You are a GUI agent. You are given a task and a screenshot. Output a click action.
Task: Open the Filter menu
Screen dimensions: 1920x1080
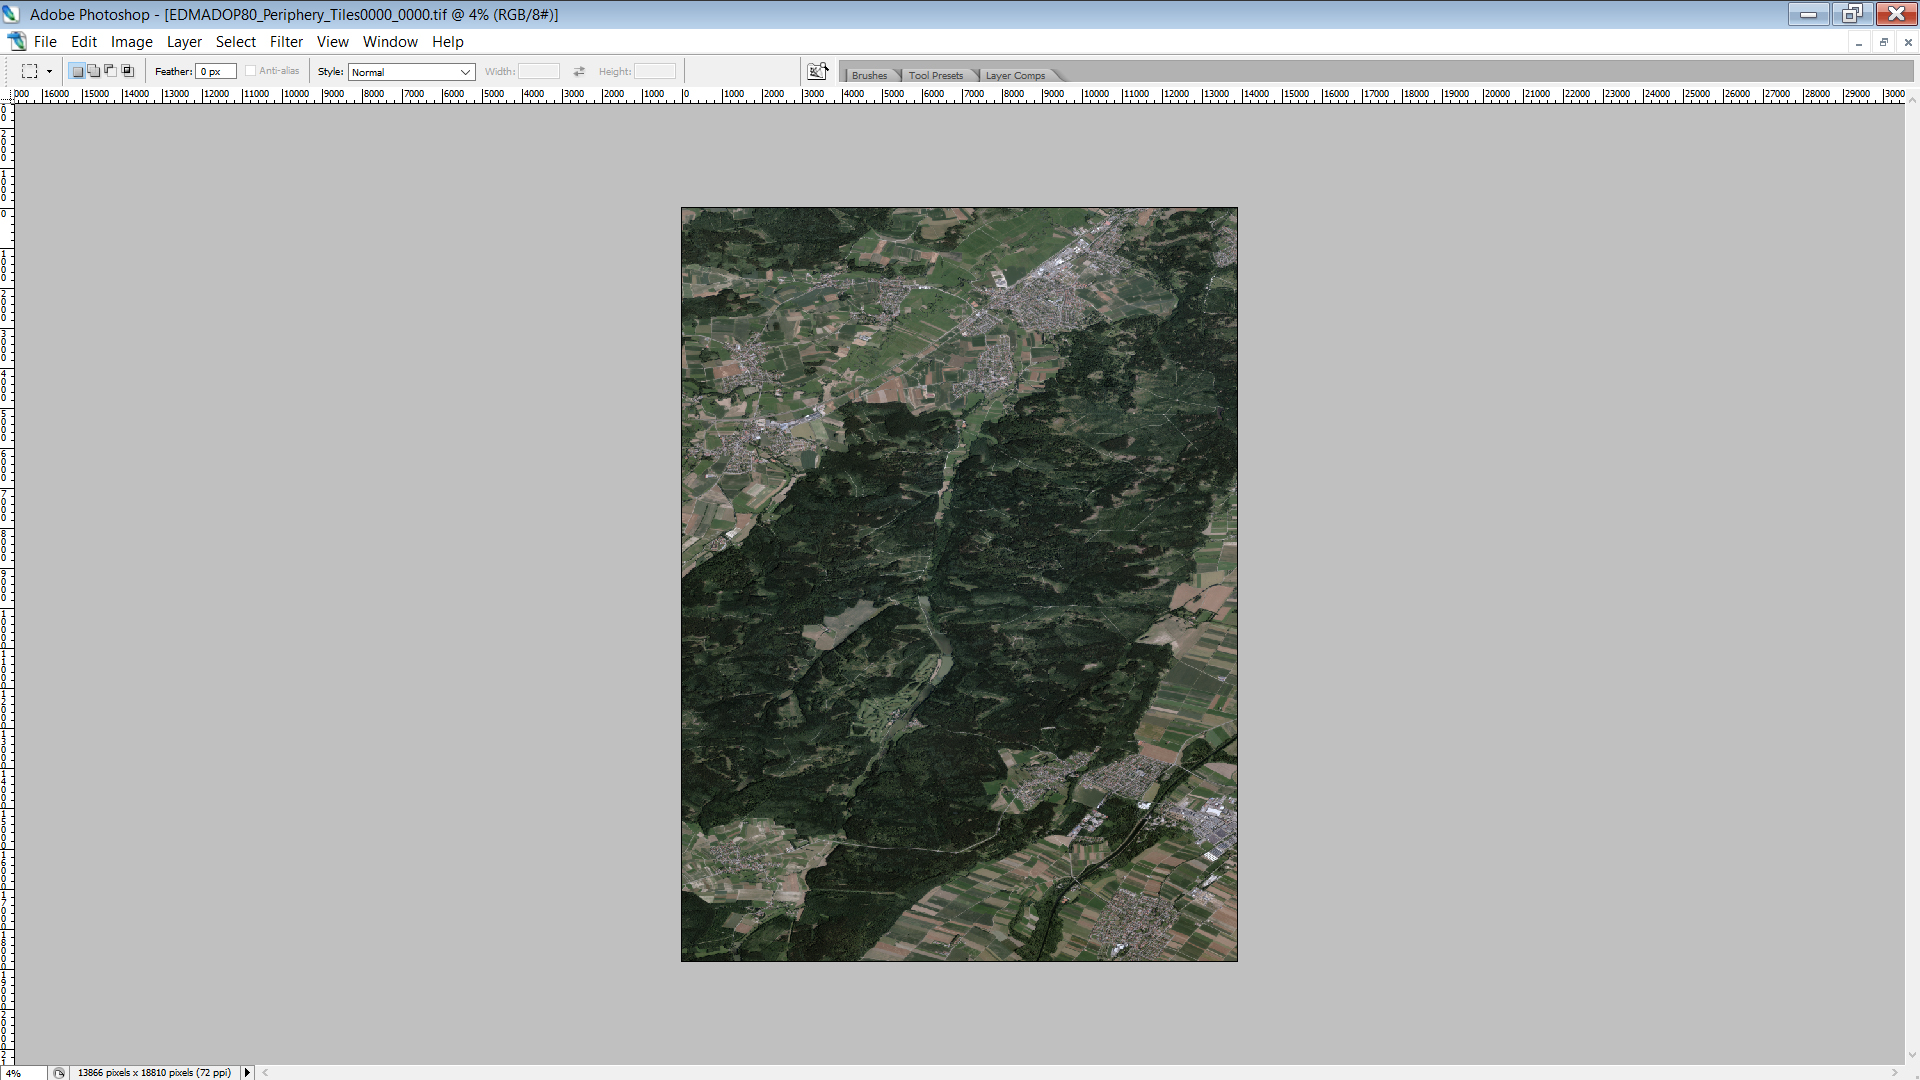(285, 41)
